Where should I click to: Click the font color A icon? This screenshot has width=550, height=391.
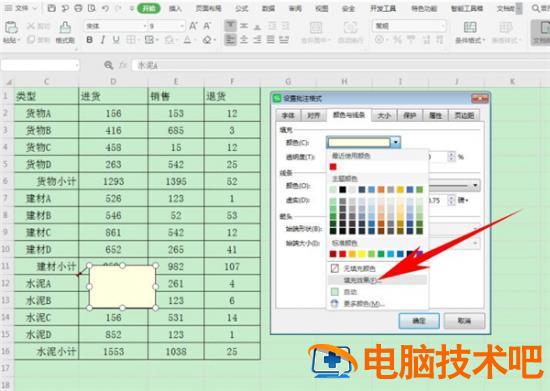[188, 40]
